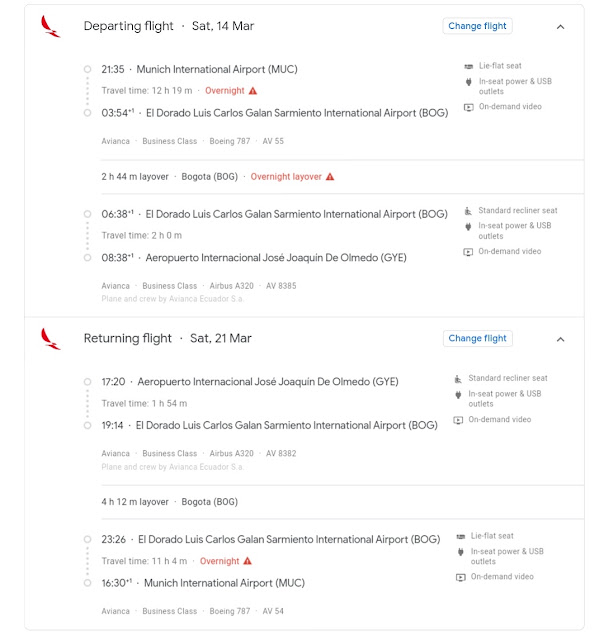The image size is (604, 640).
Task: Click the In-seat power plug icon for AV 8385
Action: click(468, 226)
